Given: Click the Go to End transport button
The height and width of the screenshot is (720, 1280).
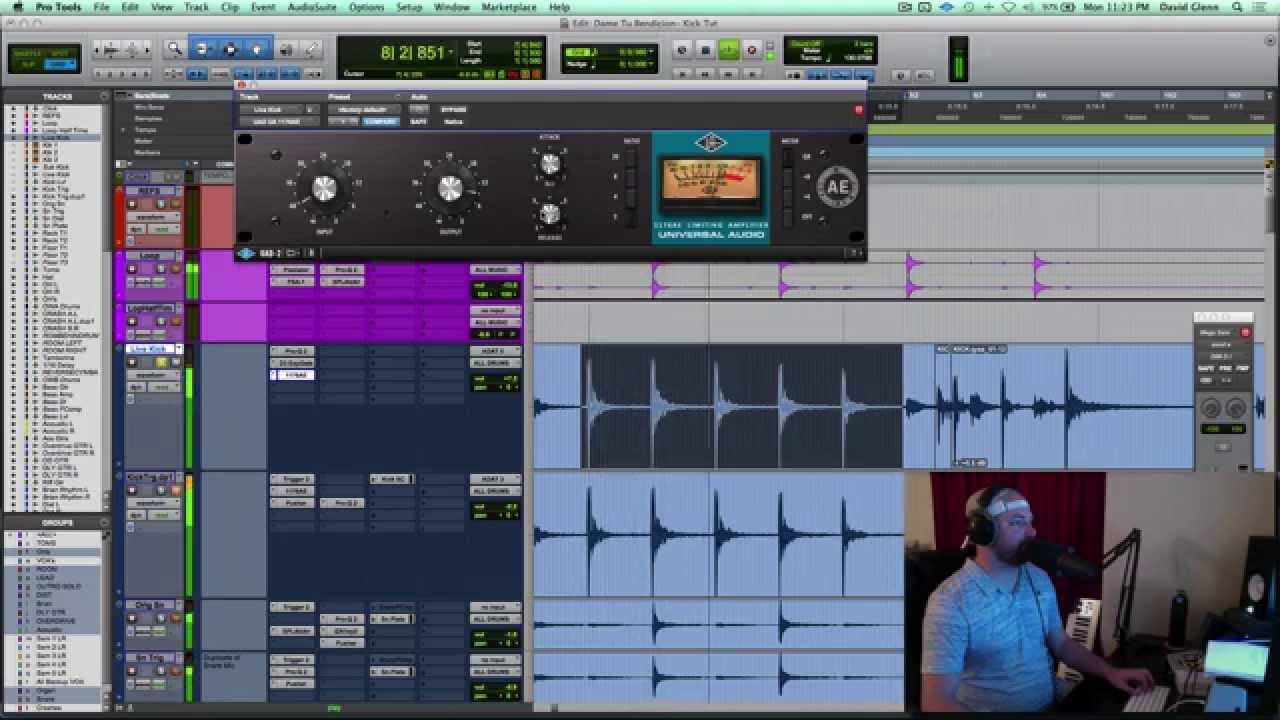Looking at the screenshot, I should [x=752, y=75].
